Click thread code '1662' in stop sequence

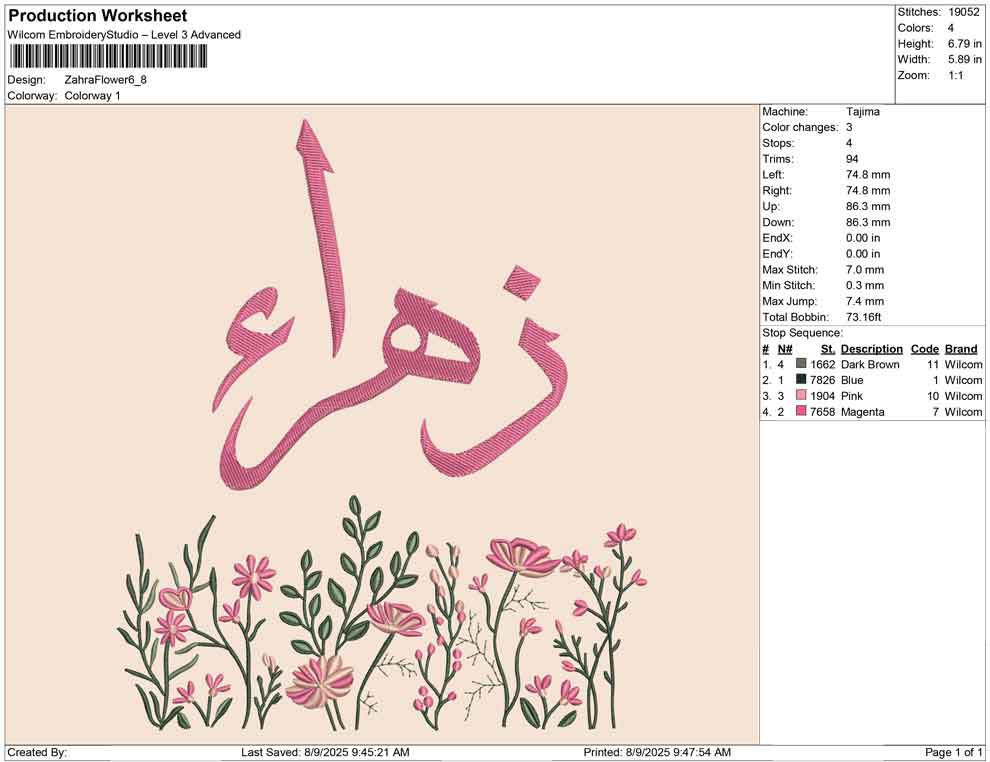point(823,364)
